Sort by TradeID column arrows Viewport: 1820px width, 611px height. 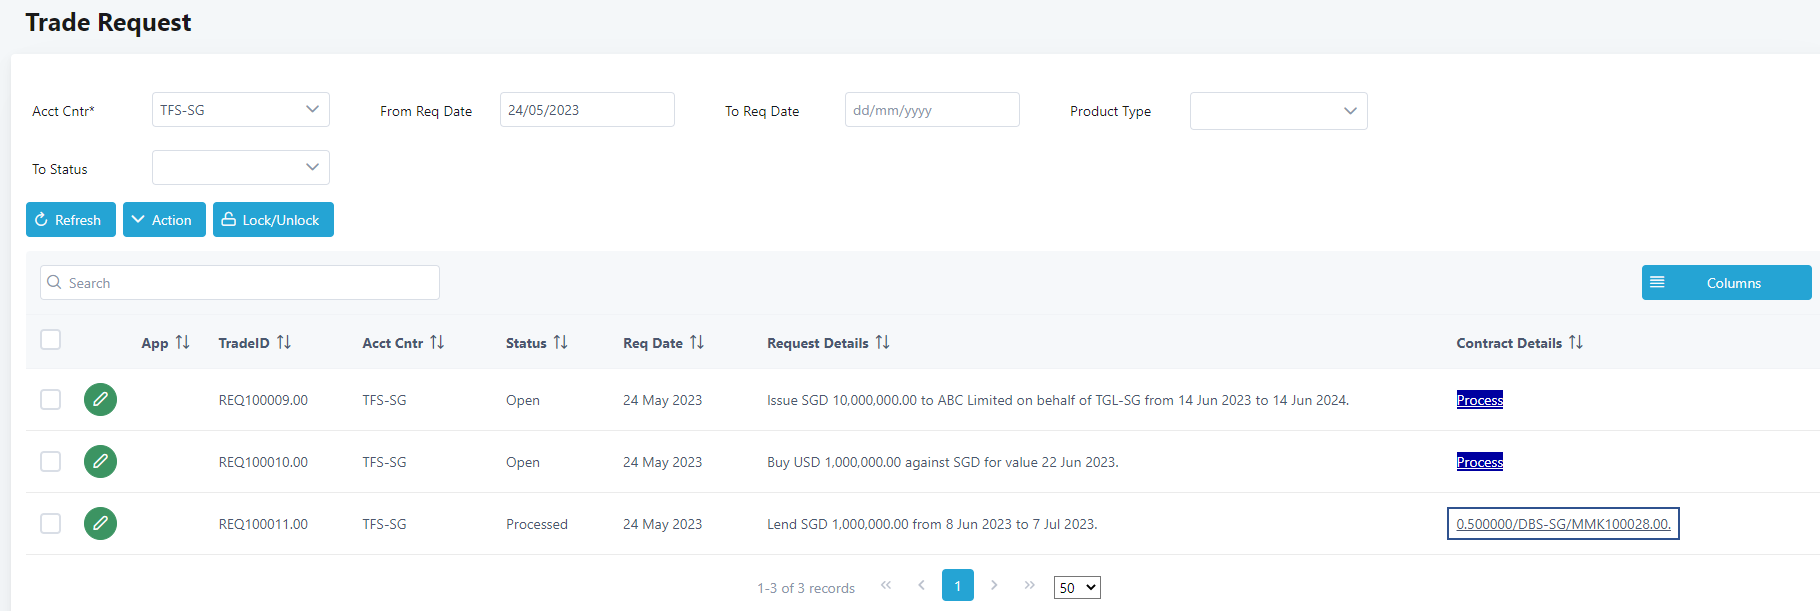click(x=284, y=343)
